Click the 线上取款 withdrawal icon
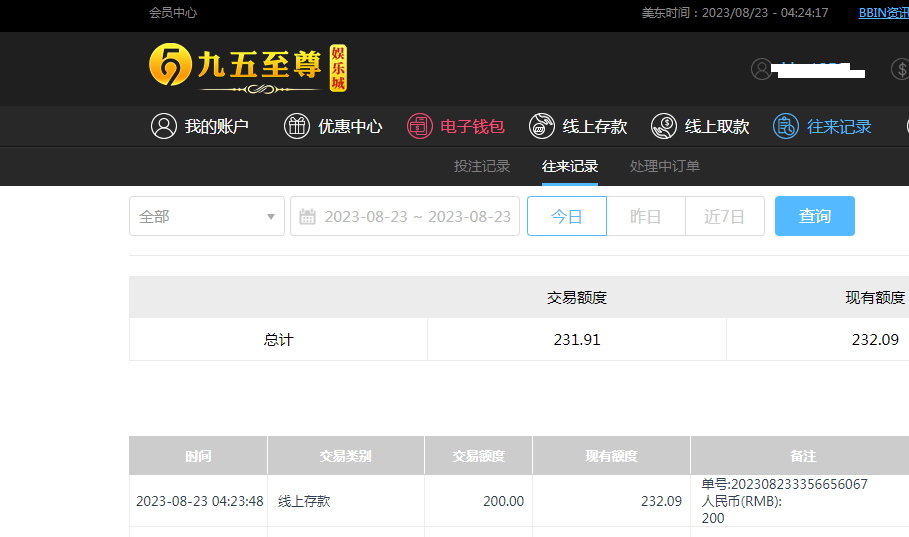 664,126
